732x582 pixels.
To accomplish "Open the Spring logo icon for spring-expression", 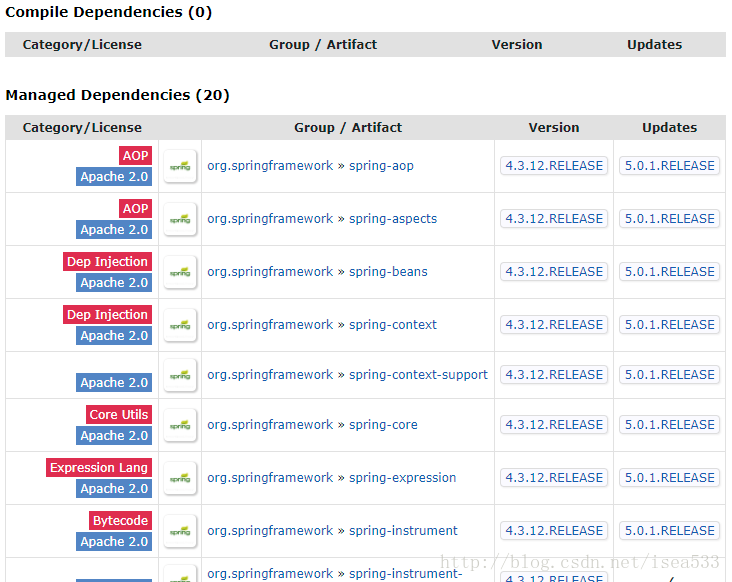I will point(180,478).
